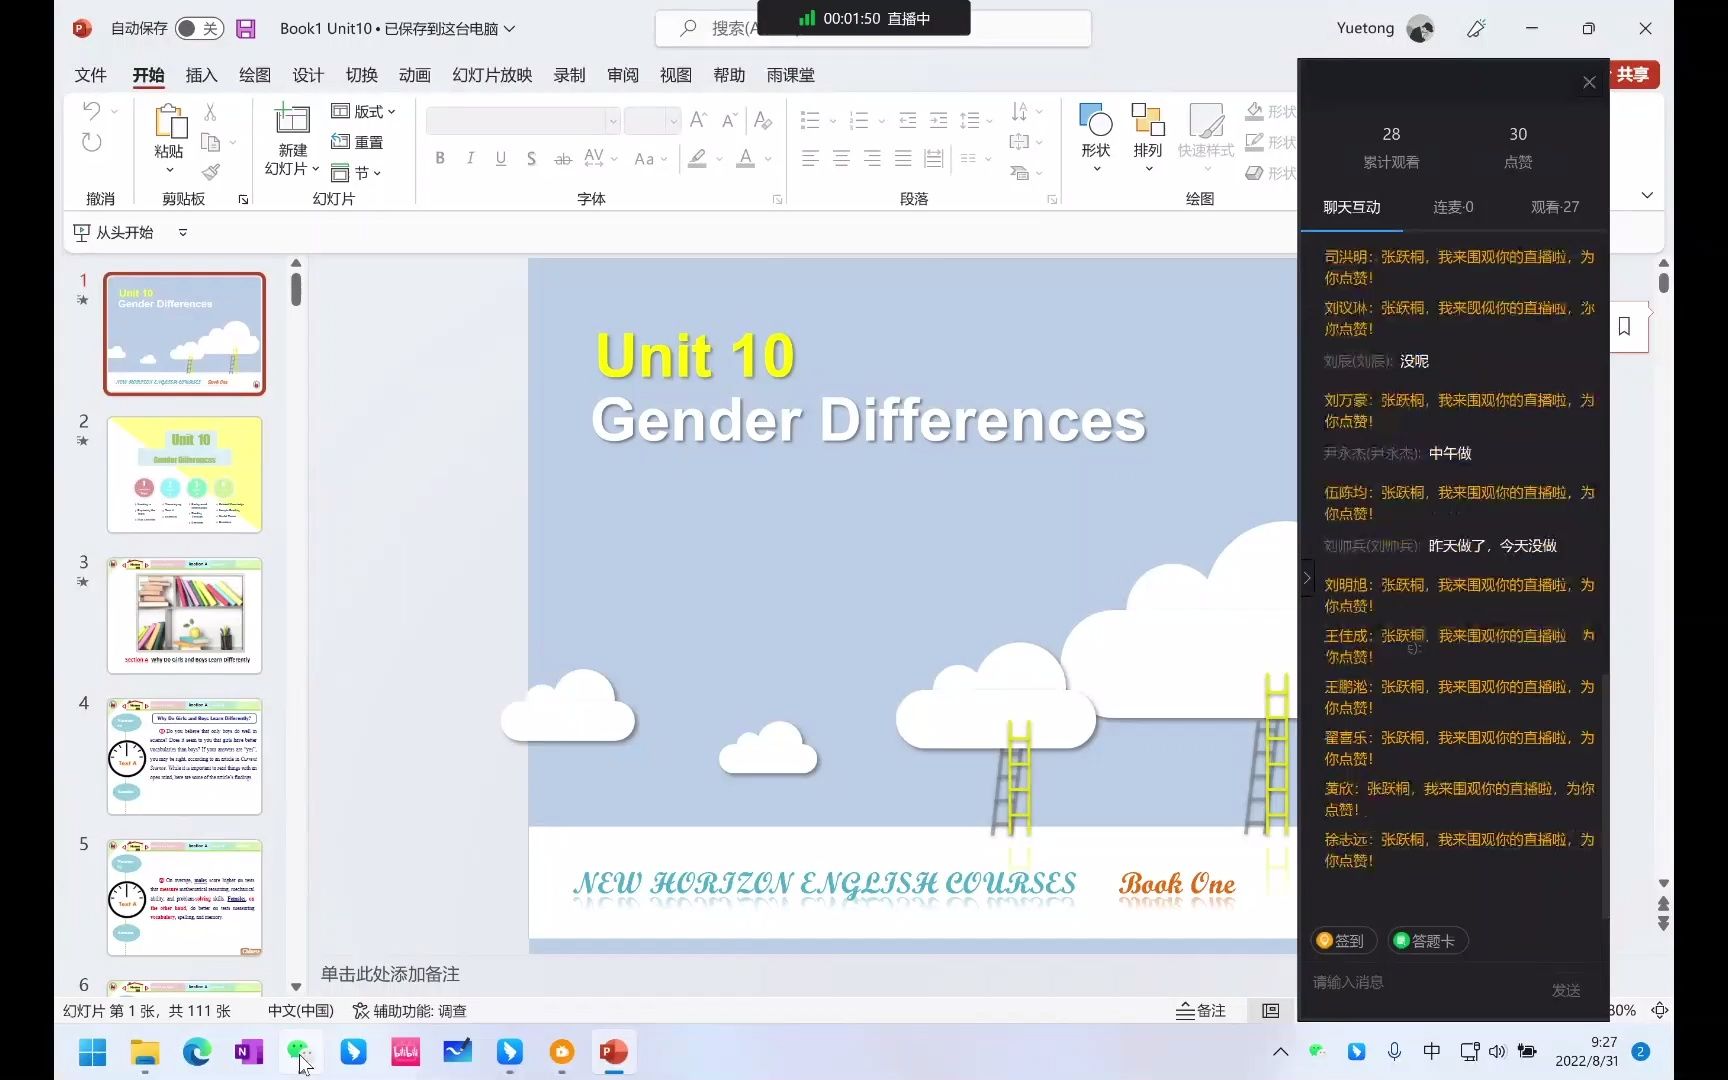The height and width of the screenshot is (1080, 1728).
Task: Close the live chat panel
Action: (1589, 82)
